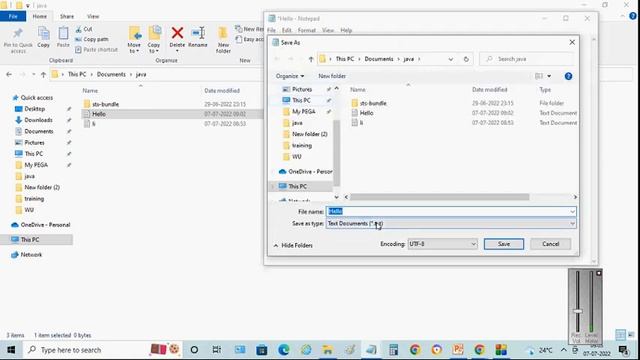Click the Rename ribbon icon
640x360 pixels.
click(x=198, y=33)
